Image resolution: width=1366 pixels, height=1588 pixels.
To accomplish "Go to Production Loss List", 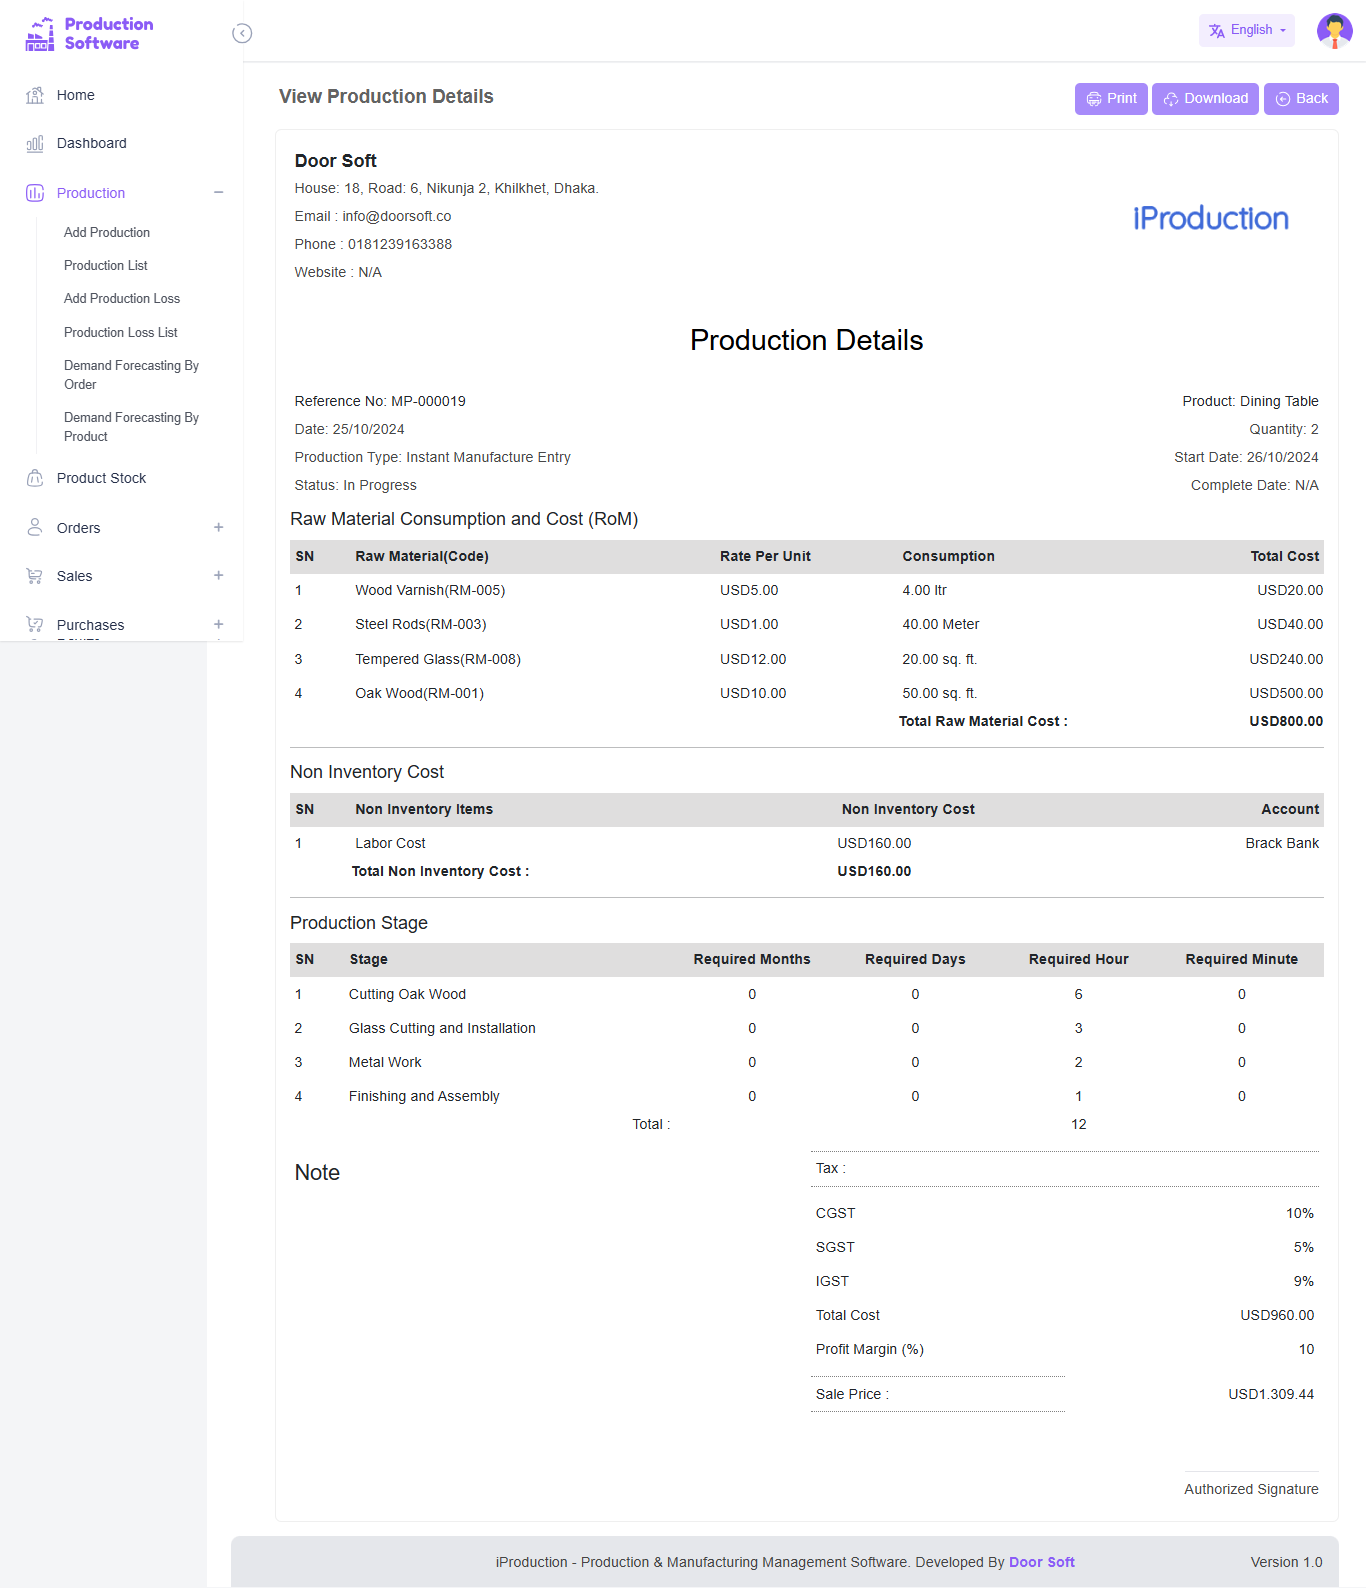I will pos(121,332).
